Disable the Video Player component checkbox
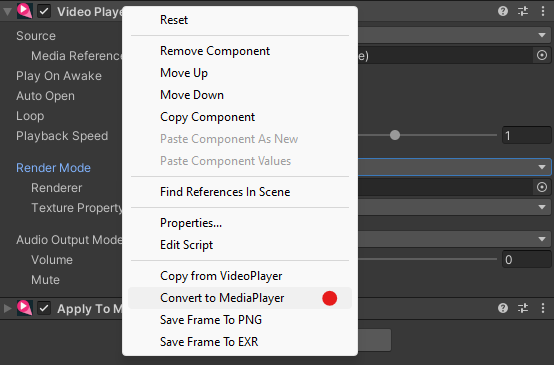 [x=44, y=11]
